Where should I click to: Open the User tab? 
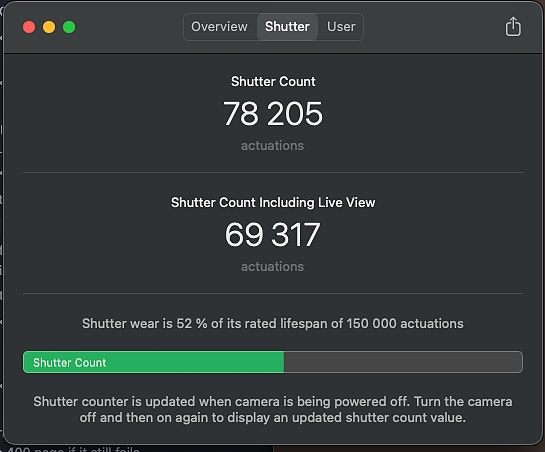pyautogui.click(x=341, y=27)
